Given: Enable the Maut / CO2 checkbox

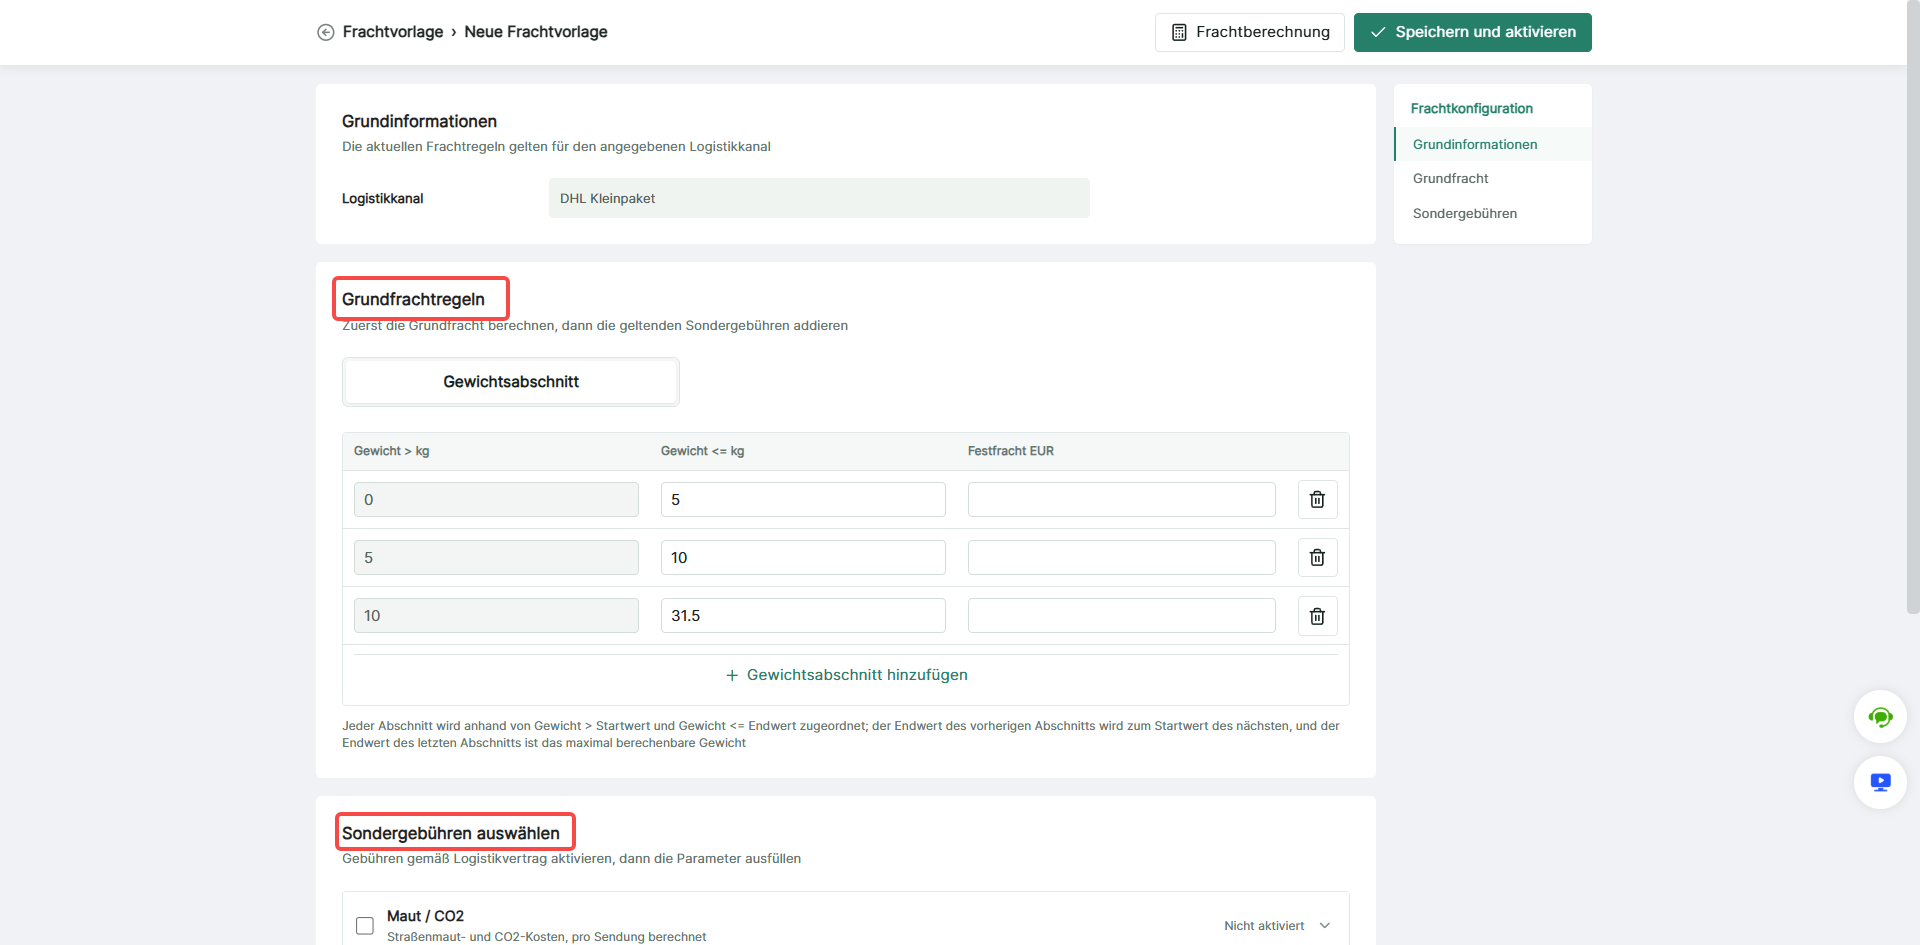Looking at the screenshot, I should tap(365, 926).
